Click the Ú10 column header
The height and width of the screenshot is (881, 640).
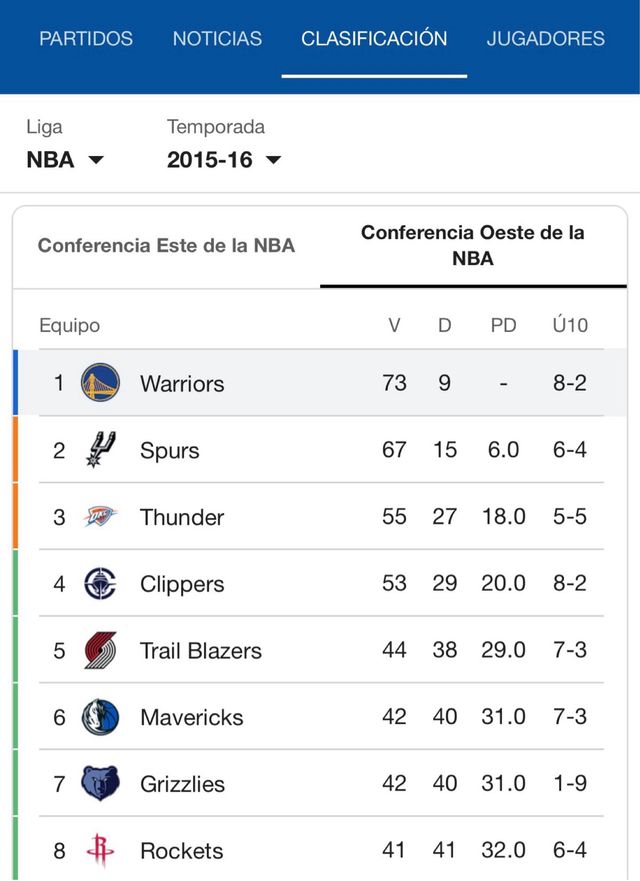pos(570,325)
